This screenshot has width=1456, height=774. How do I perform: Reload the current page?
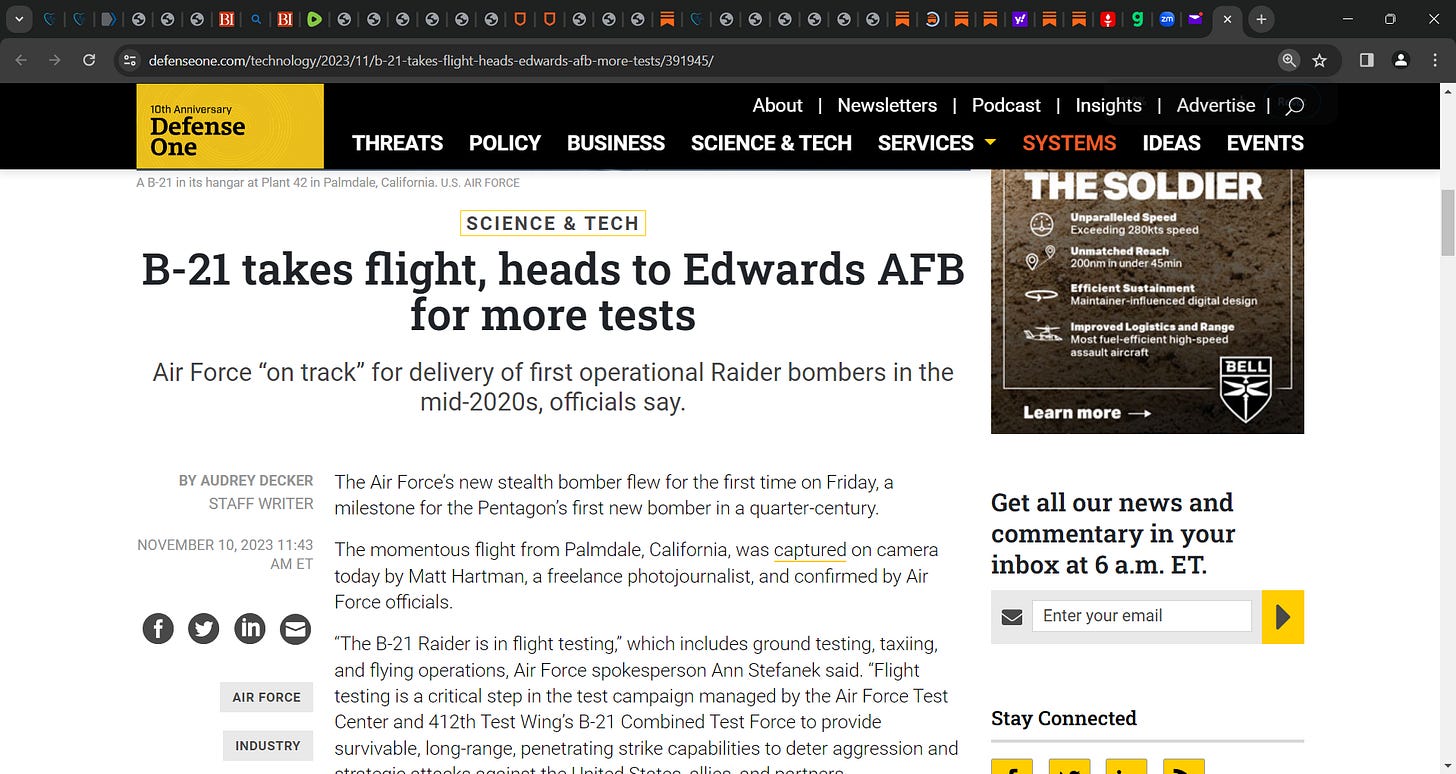coord(89,60)
